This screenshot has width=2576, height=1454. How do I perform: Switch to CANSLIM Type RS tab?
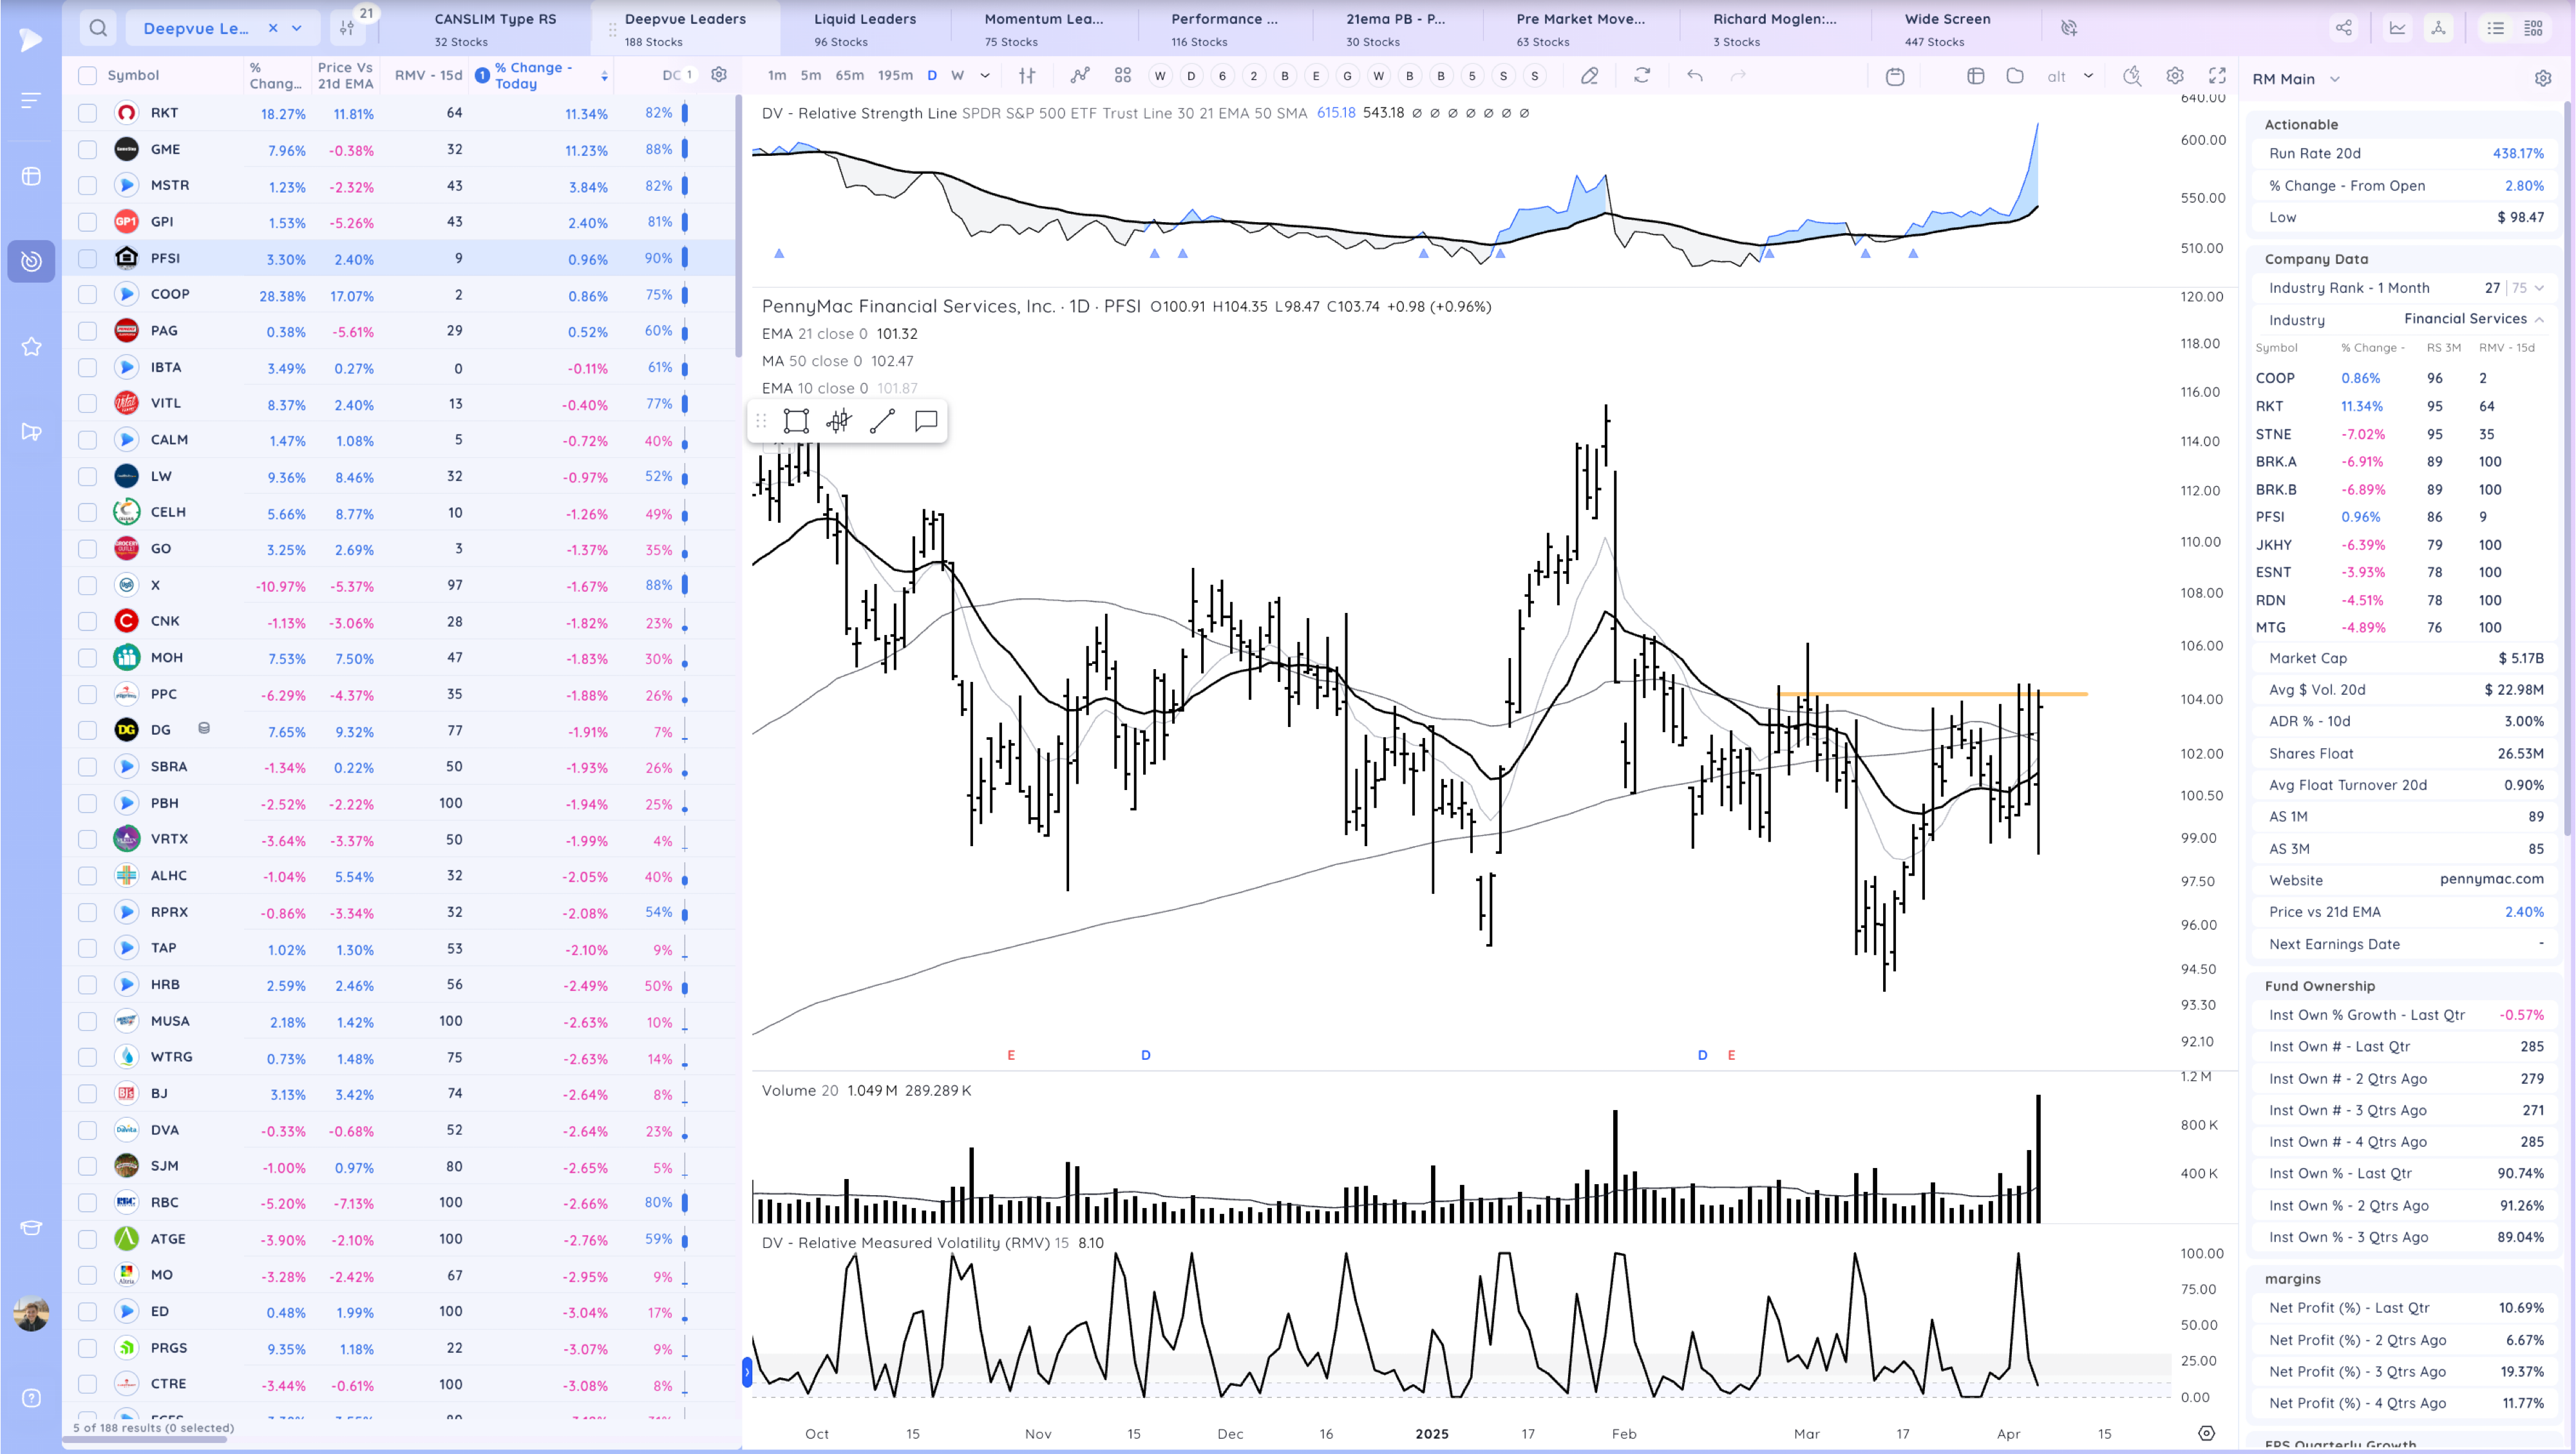tap(495, 29)
